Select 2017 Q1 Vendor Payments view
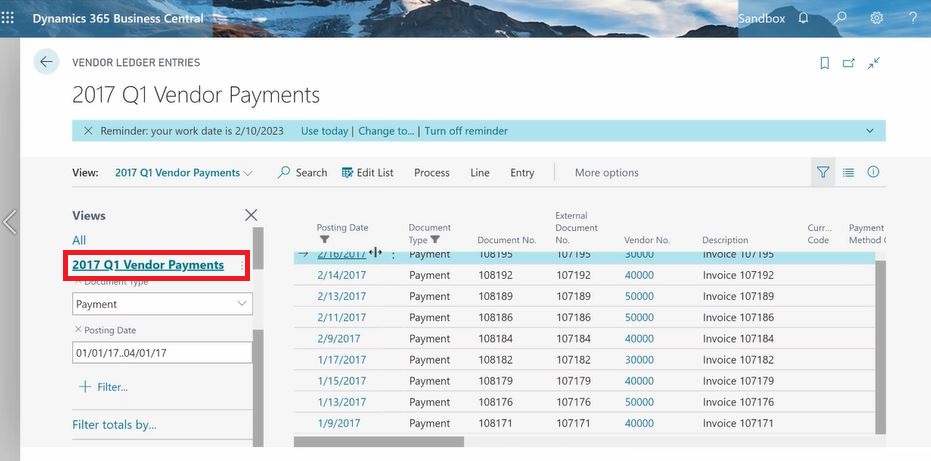The image size is (931, 461). tap(148, 265)
